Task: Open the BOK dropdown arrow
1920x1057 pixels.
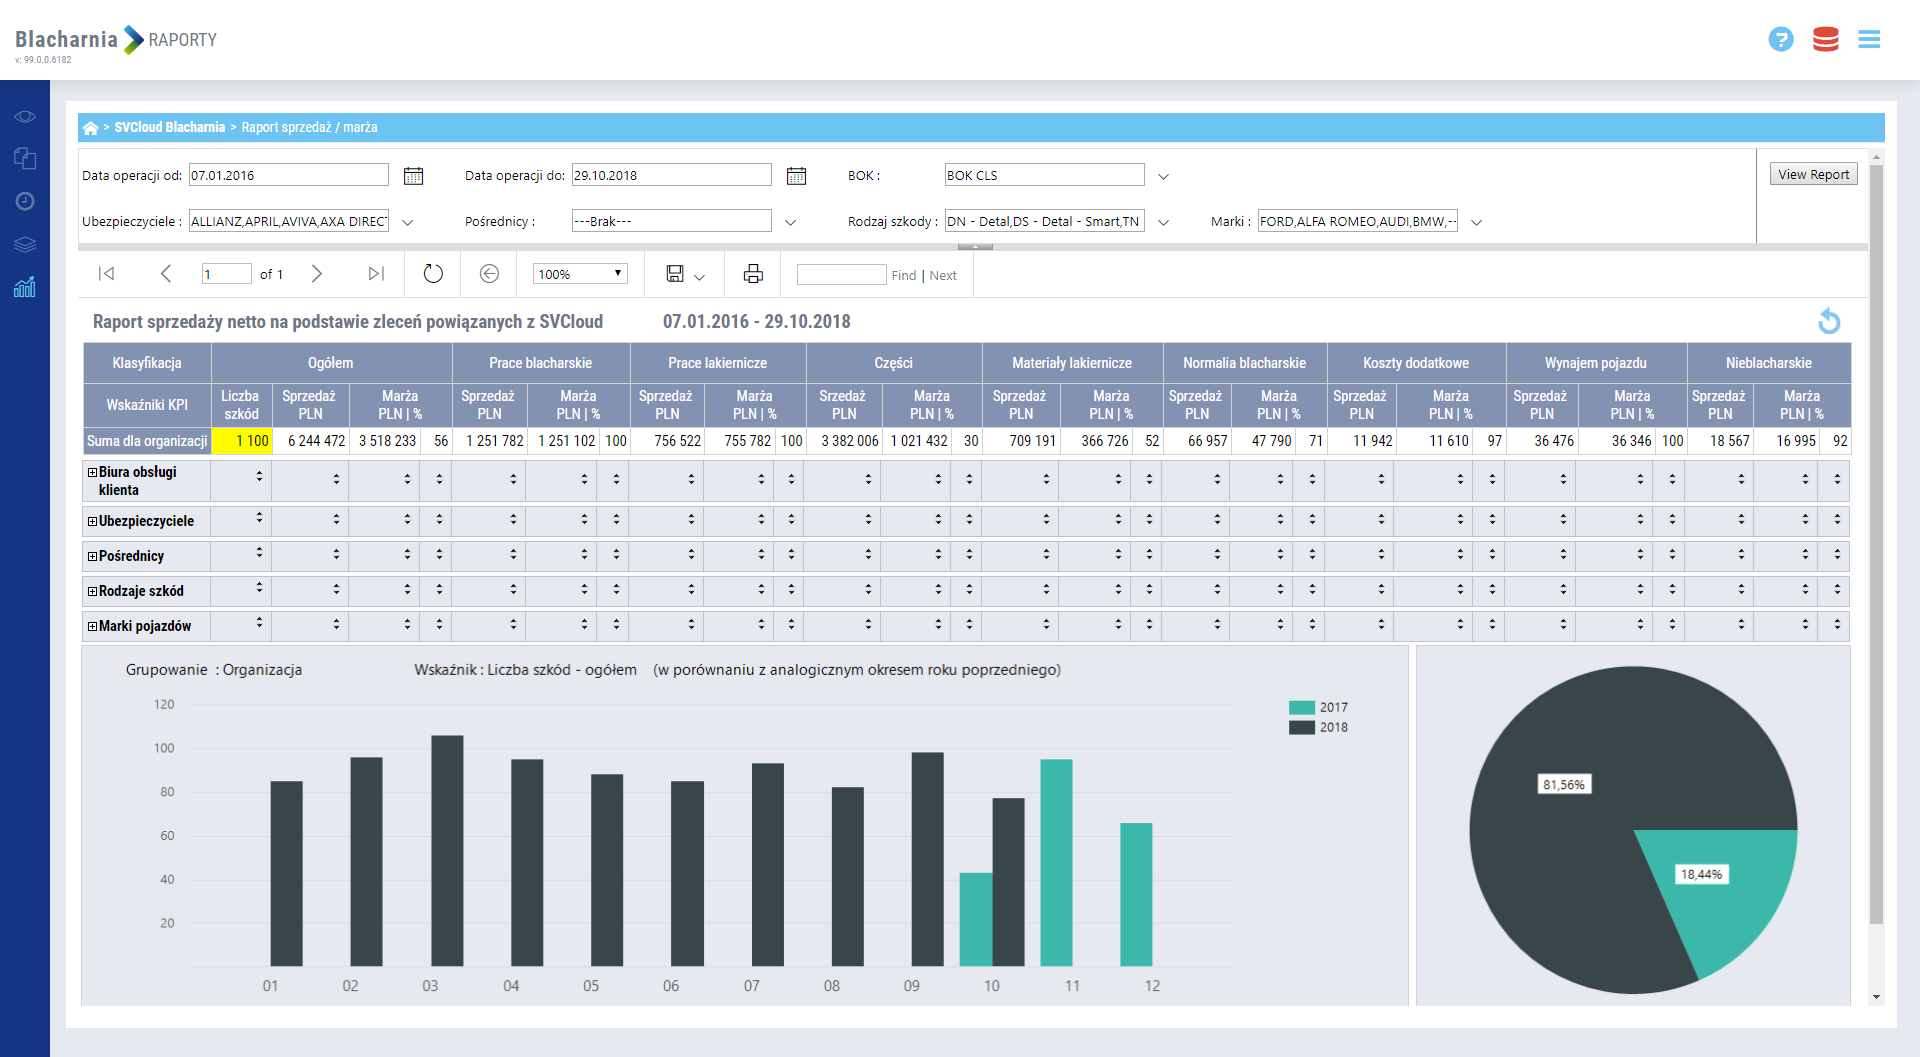Action: [x=1163, y=177]
